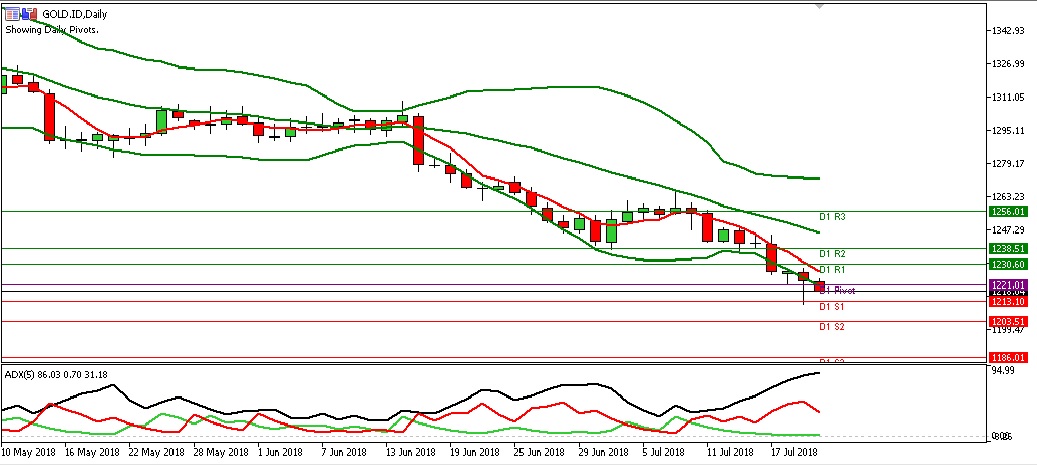The image size is (1037, 465).
Task: Click the purple 1221.01 pivot price tag
Action: click(1007, 285)
